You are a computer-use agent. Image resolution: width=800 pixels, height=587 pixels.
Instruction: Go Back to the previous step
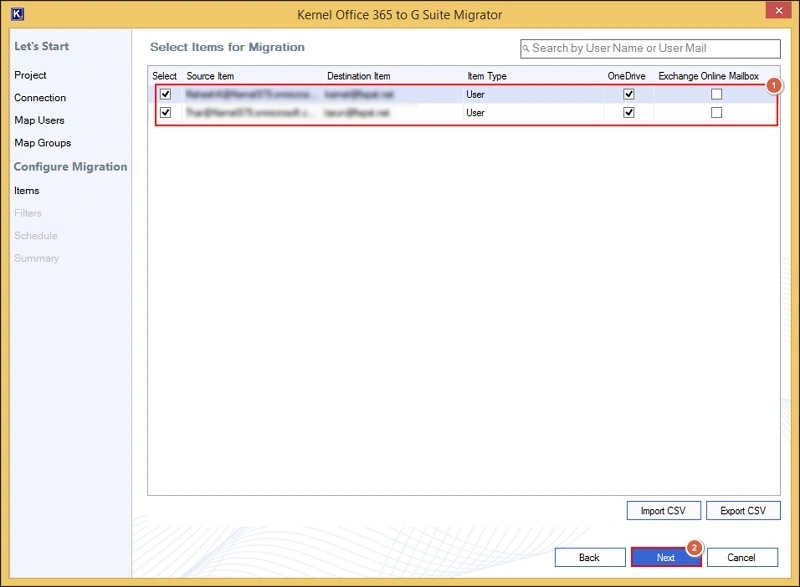tap(589, 557)
